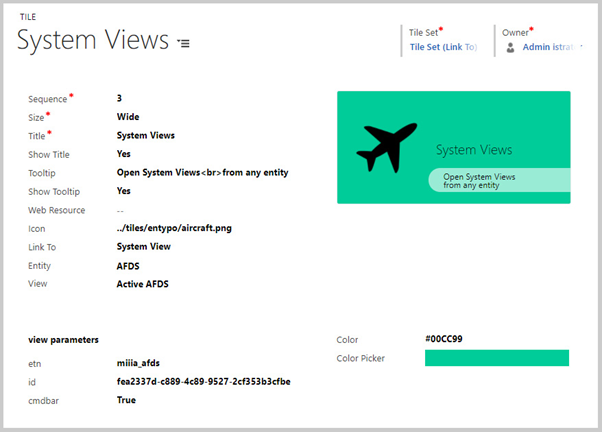Click the view parameters section heading
This screenshot has width=602, height=432.
(63, 340)
